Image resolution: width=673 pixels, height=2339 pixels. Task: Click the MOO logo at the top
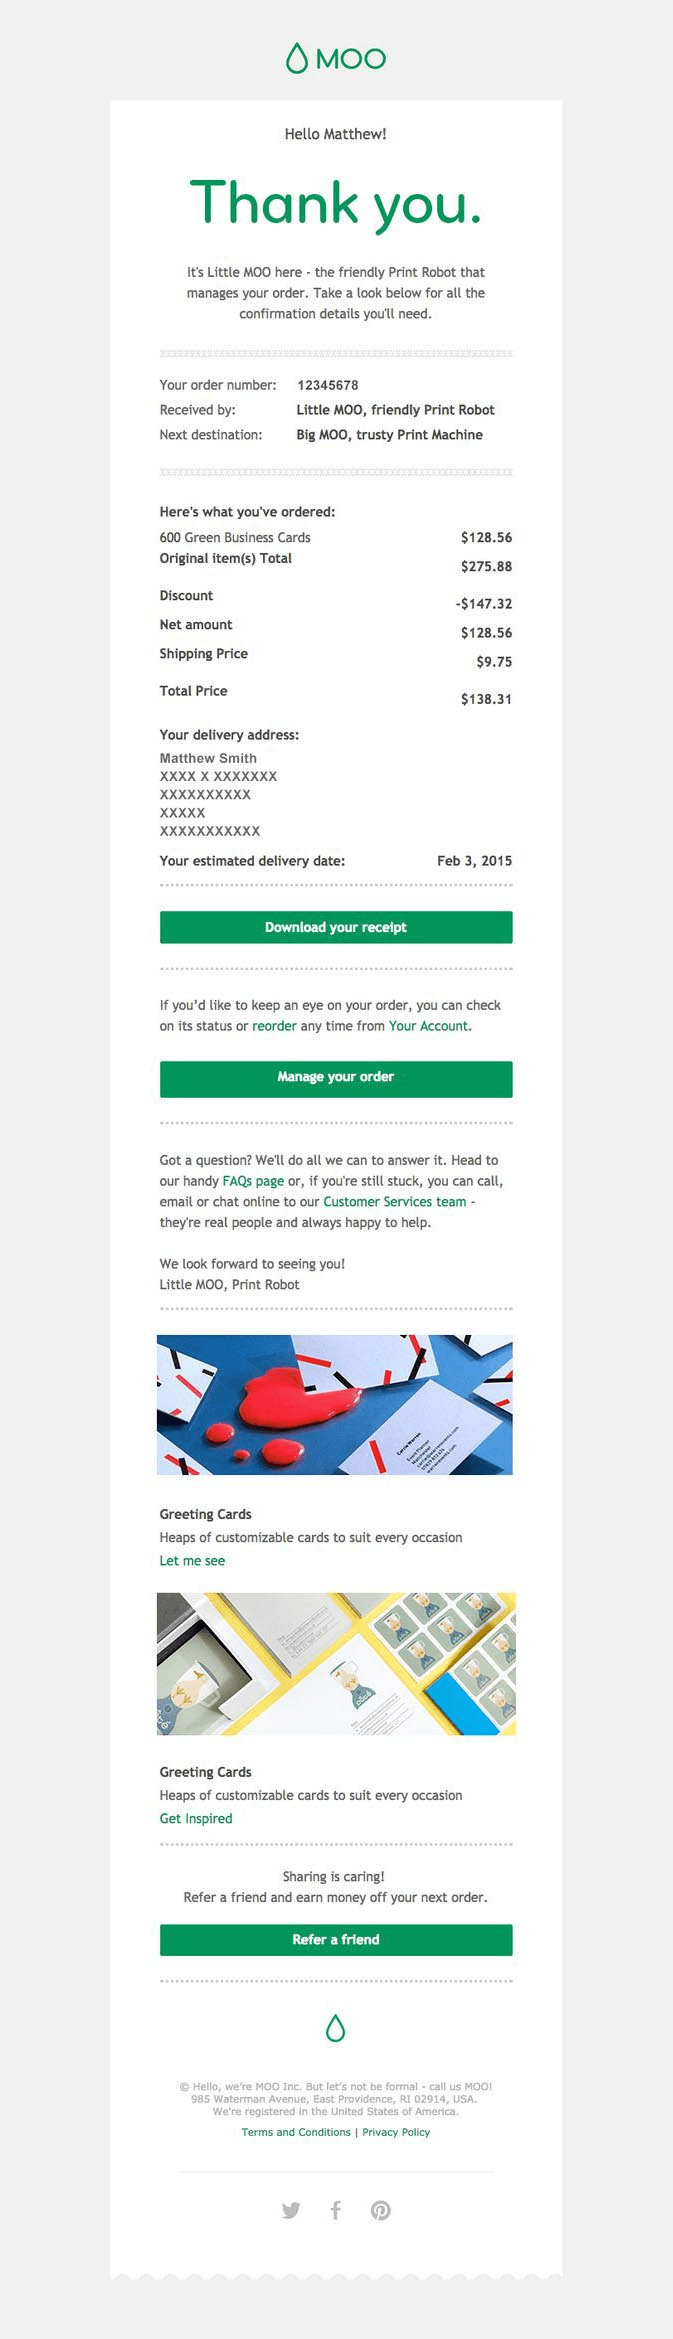(x=336, y=58)
